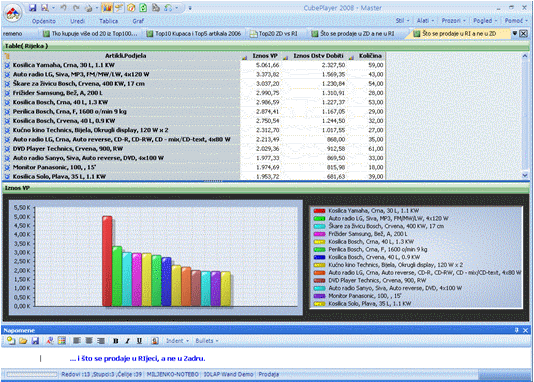Toggle italic formatting in Napomene
The width and height of the screenshot is (534, 382).
pyautogui.click(x=128, y=341)
